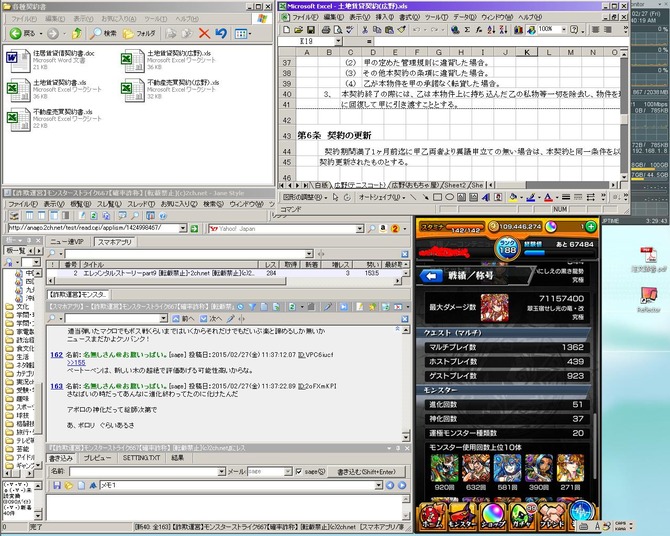The height and width of the screenshot is (536, 670).
Task: Open the Yahoo! Japan search engine dropdown
Action: click(360, 229)
